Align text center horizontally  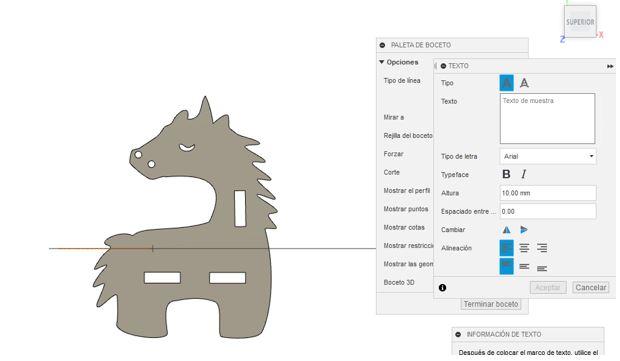524,248
